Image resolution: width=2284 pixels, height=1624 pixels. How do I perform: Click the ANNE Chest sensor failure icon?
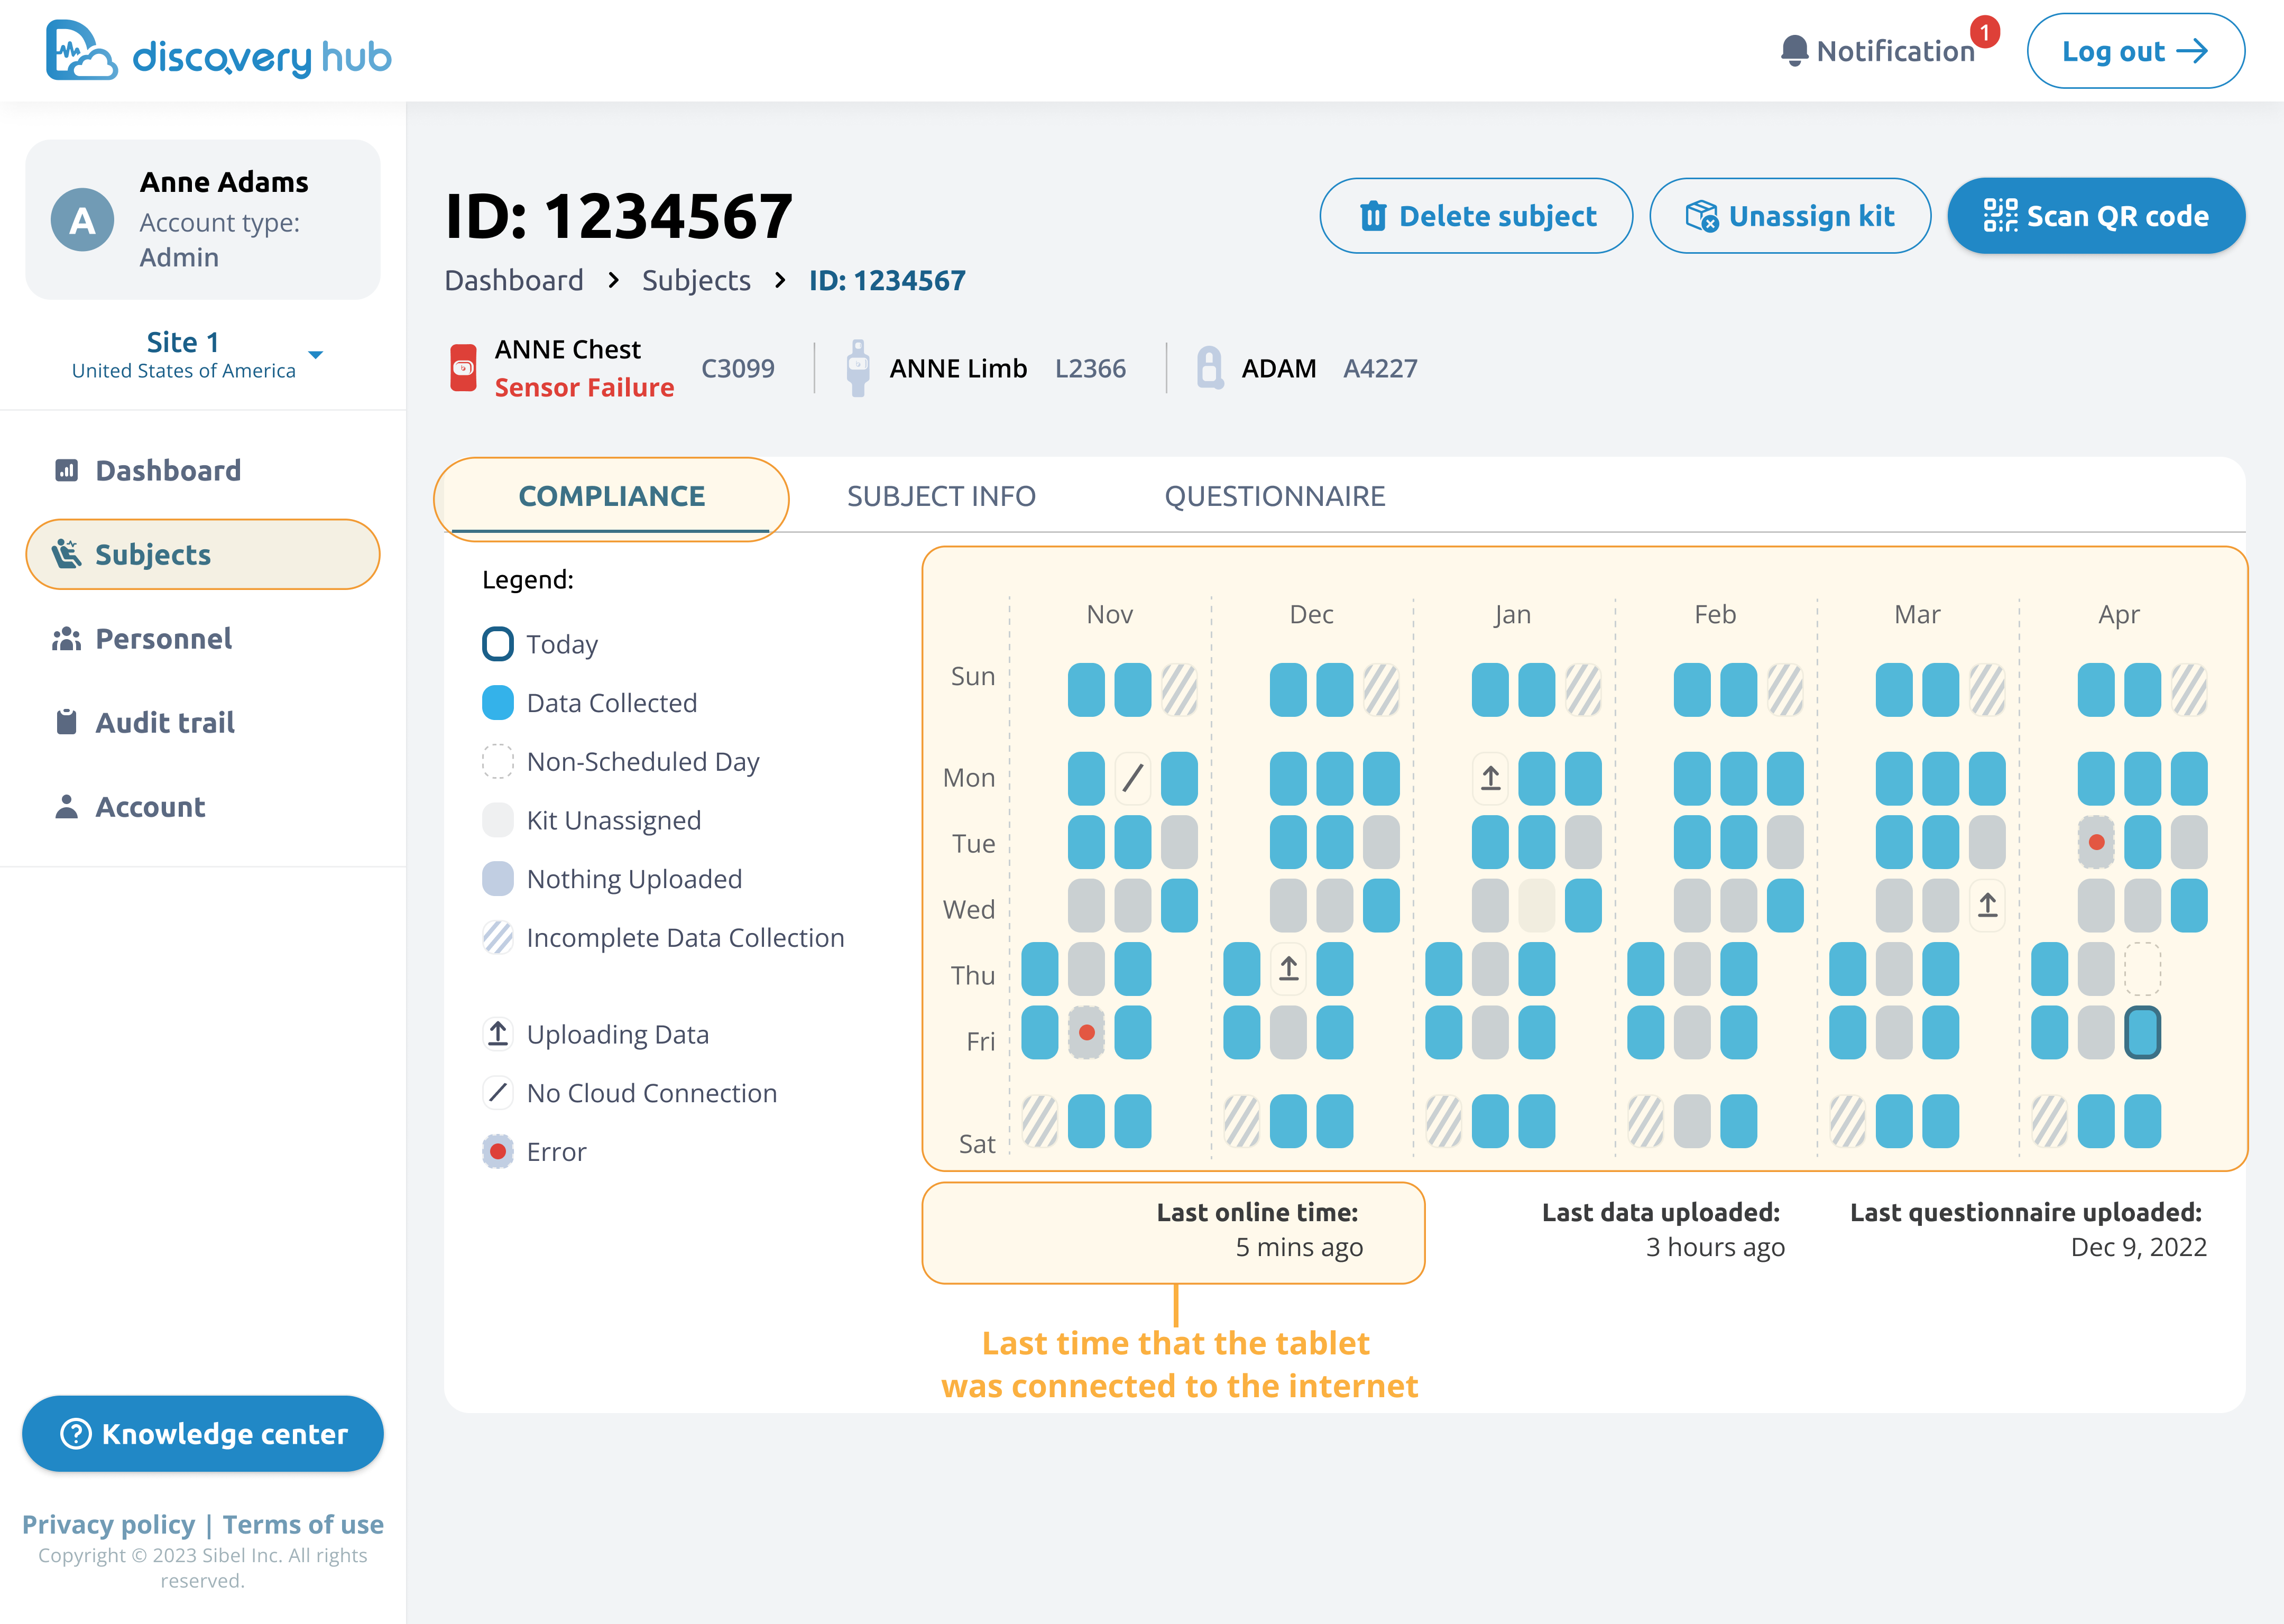pos(463,368)
